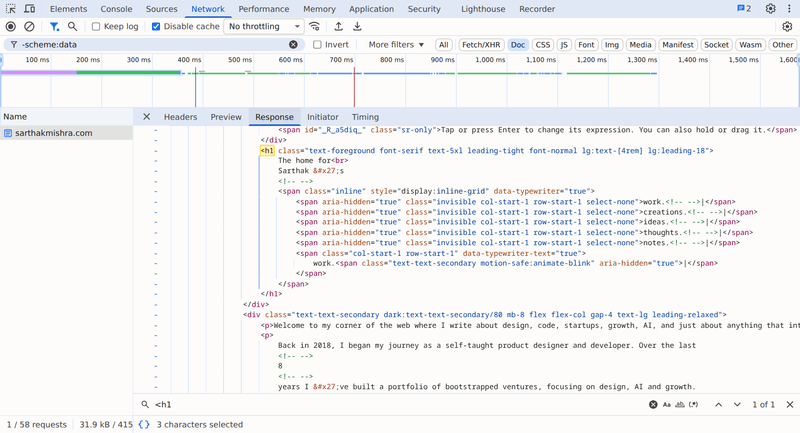Screen dimensions: 800x433
Task: Open the Sources tab
Action: pyautogui.click(x=161, y=9)
